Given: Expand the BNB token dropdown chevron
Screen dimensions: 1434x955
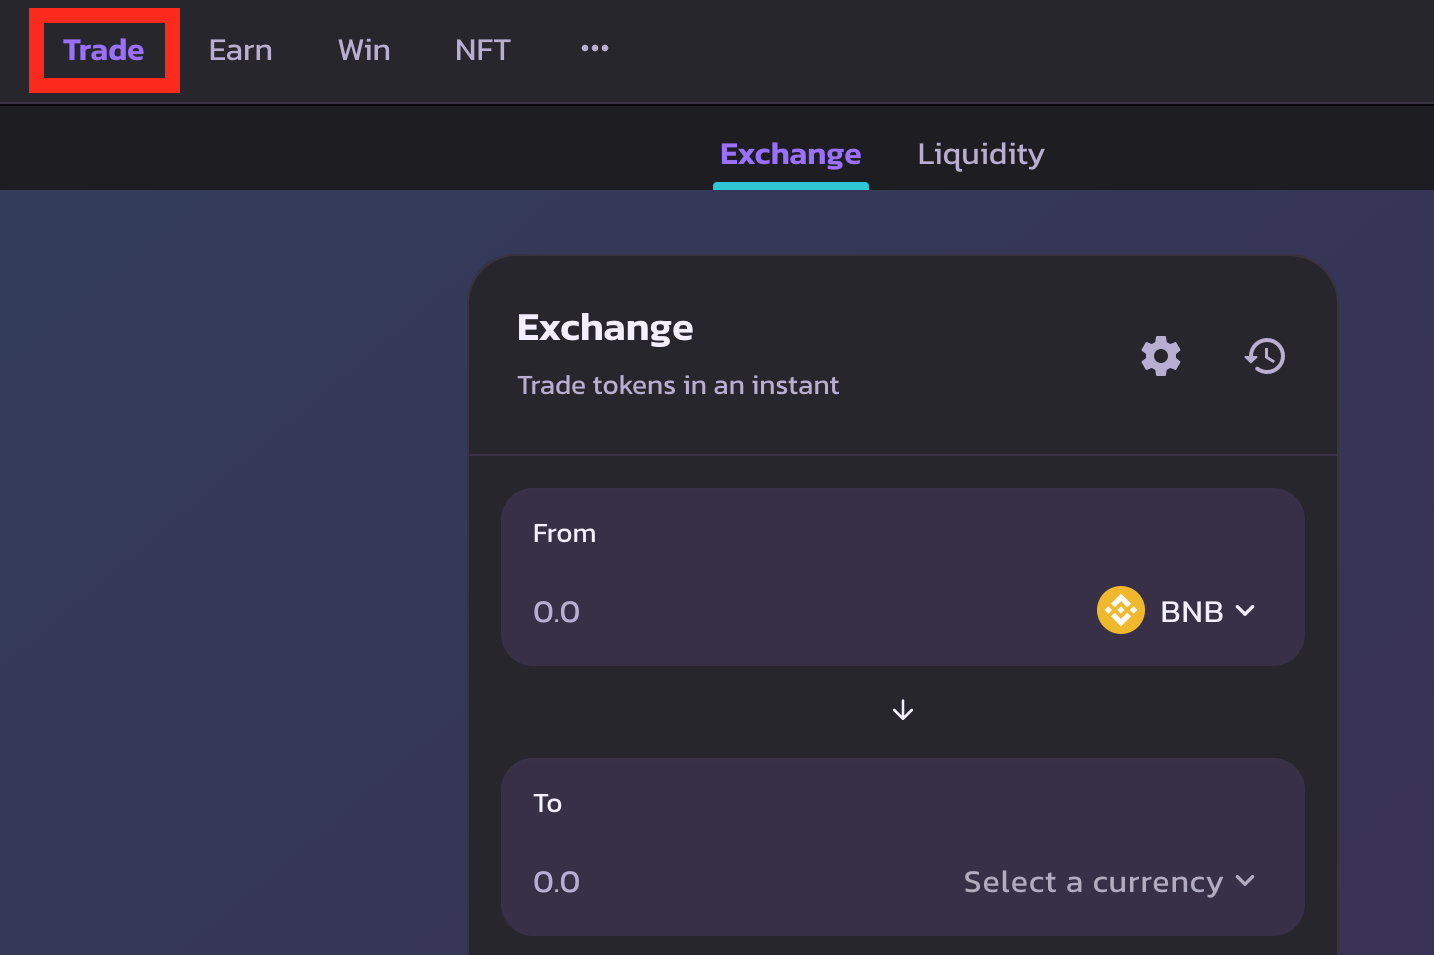Looking at the screenshot, I should pos(1245,610).
